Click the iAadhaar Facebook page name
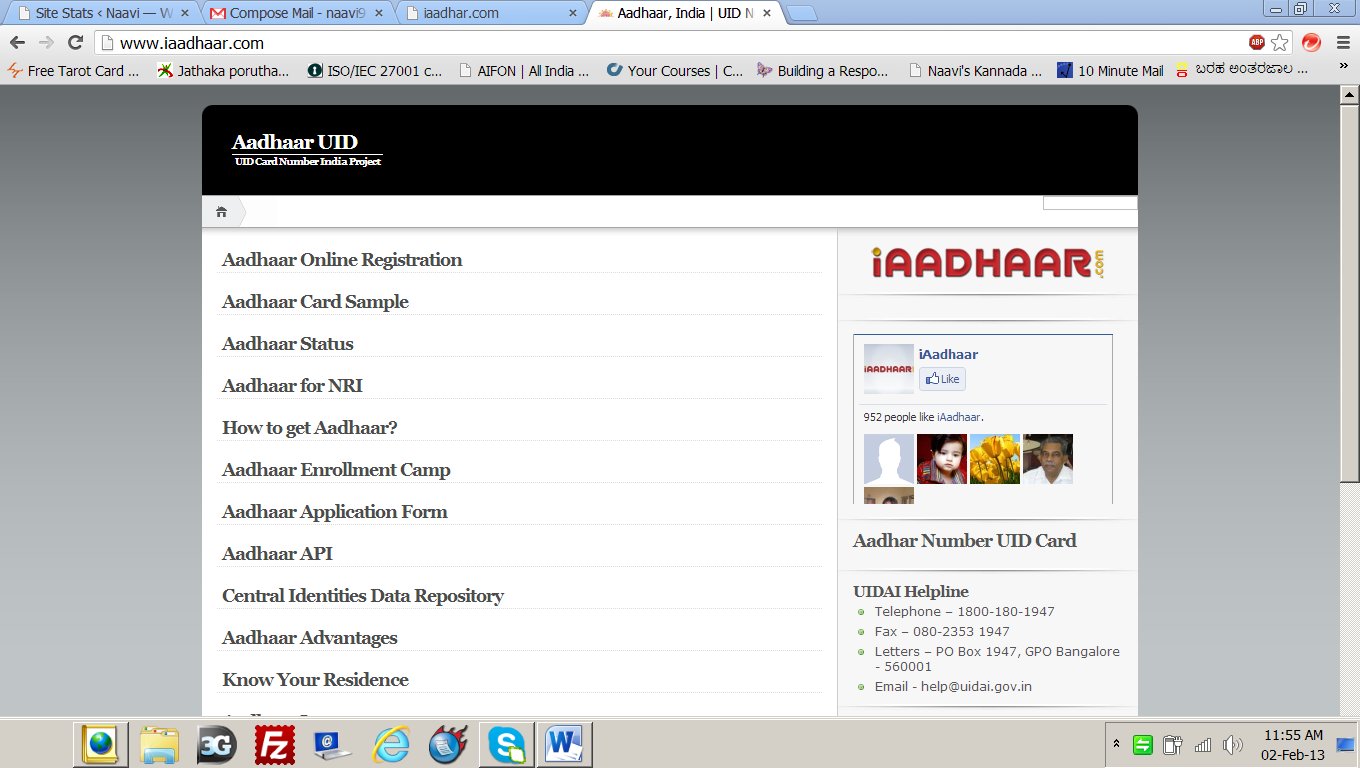This screenshot has width=1360, height=768. tap(948, 354)
